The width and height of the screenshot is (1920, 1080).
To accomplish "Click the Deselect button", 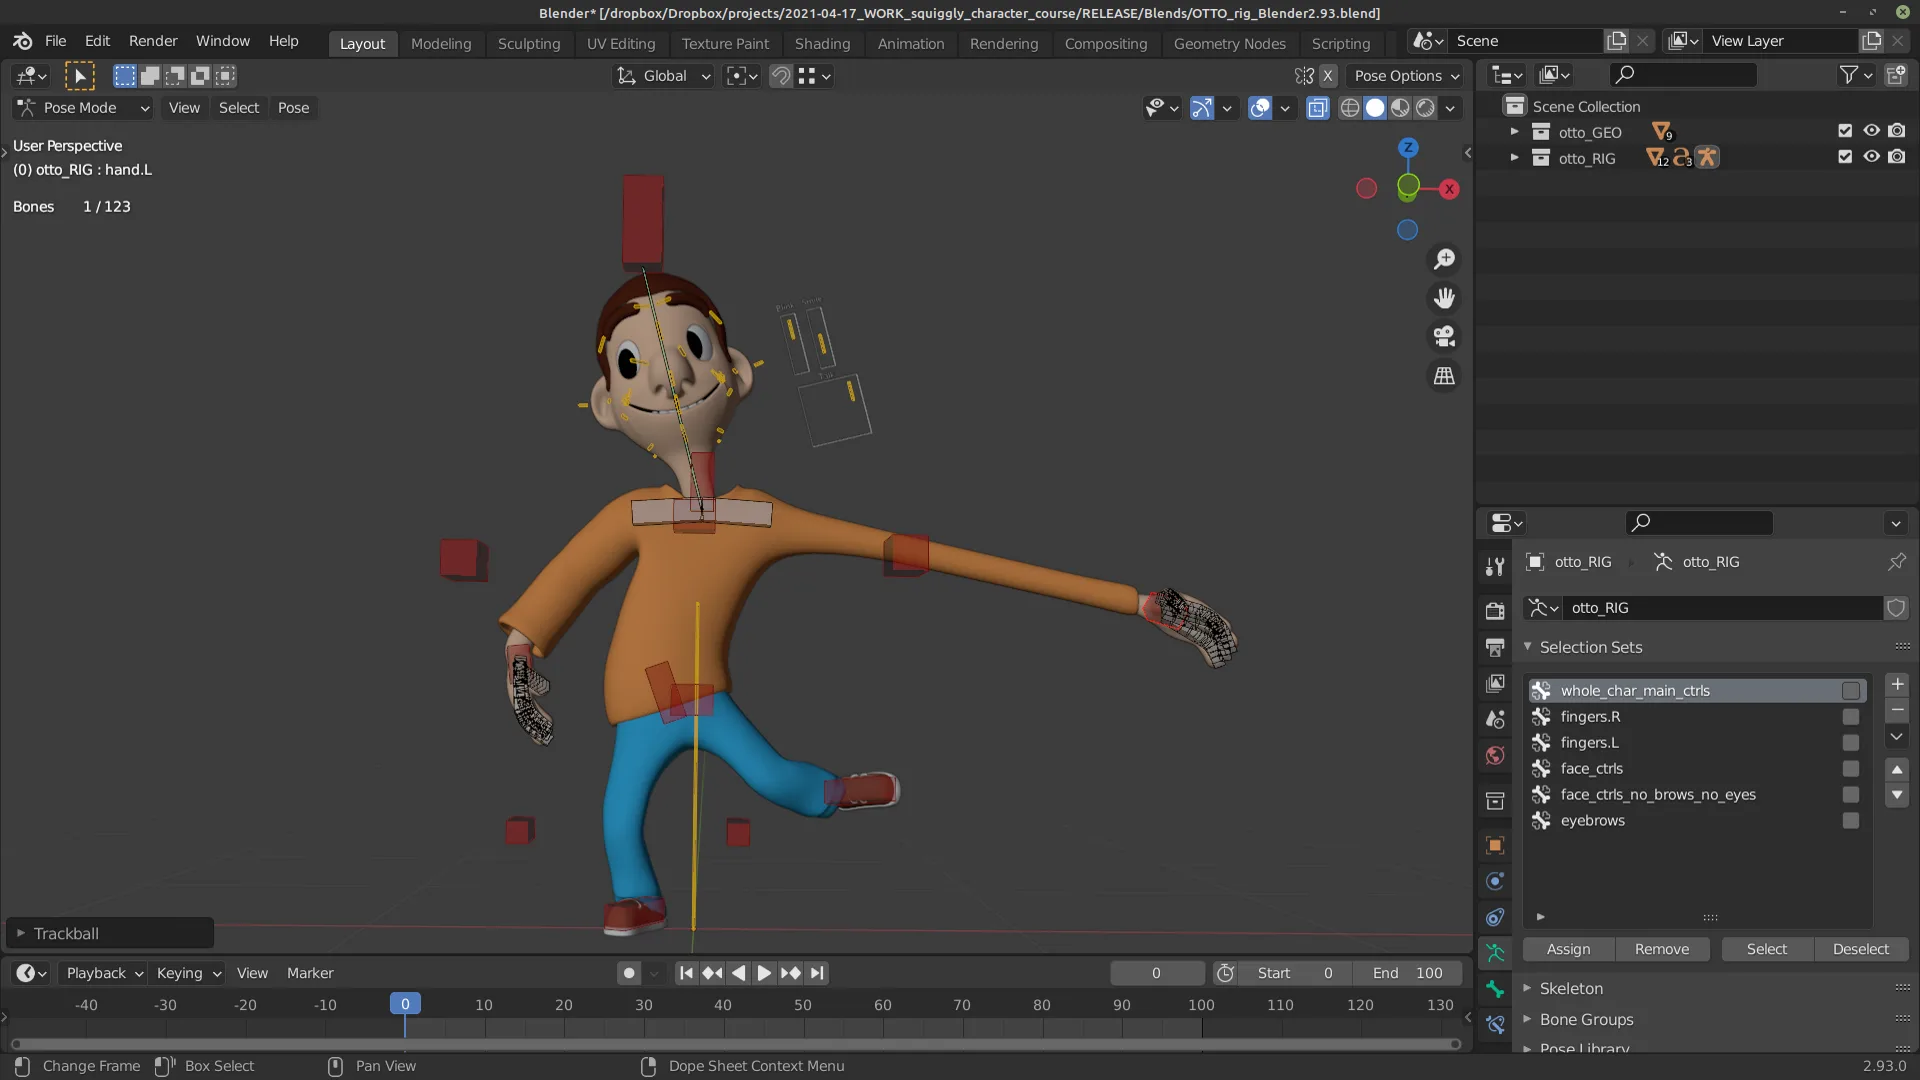I will click(1860, 949).
